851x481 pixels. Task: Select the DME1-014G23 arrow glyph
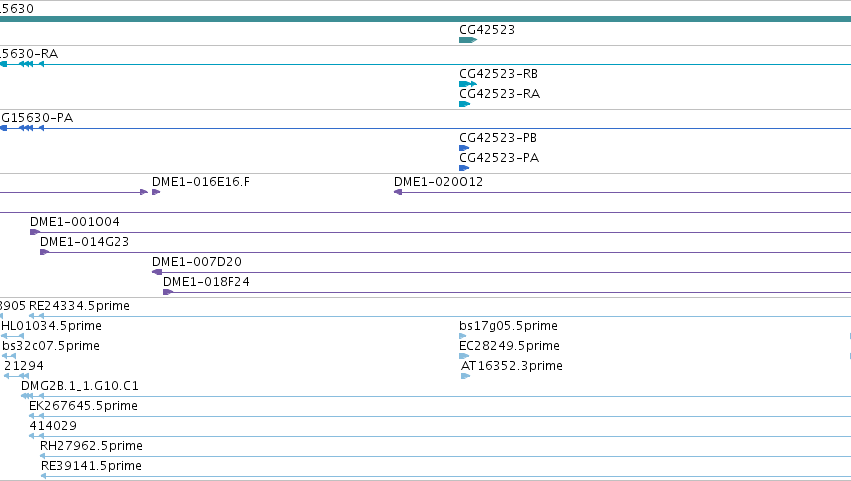pos(45,252)
